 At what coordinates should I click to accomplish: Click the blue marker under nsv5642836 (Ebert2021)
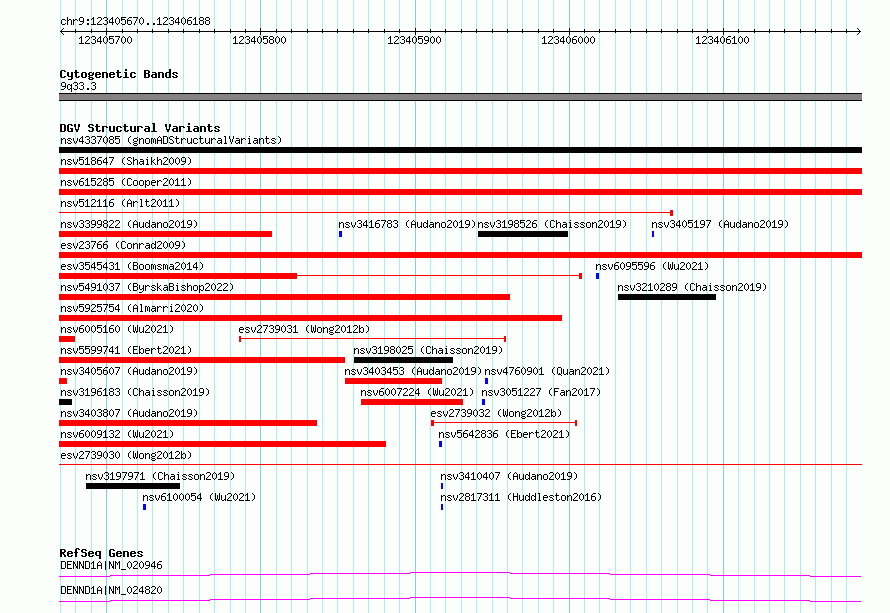point(440,444)
